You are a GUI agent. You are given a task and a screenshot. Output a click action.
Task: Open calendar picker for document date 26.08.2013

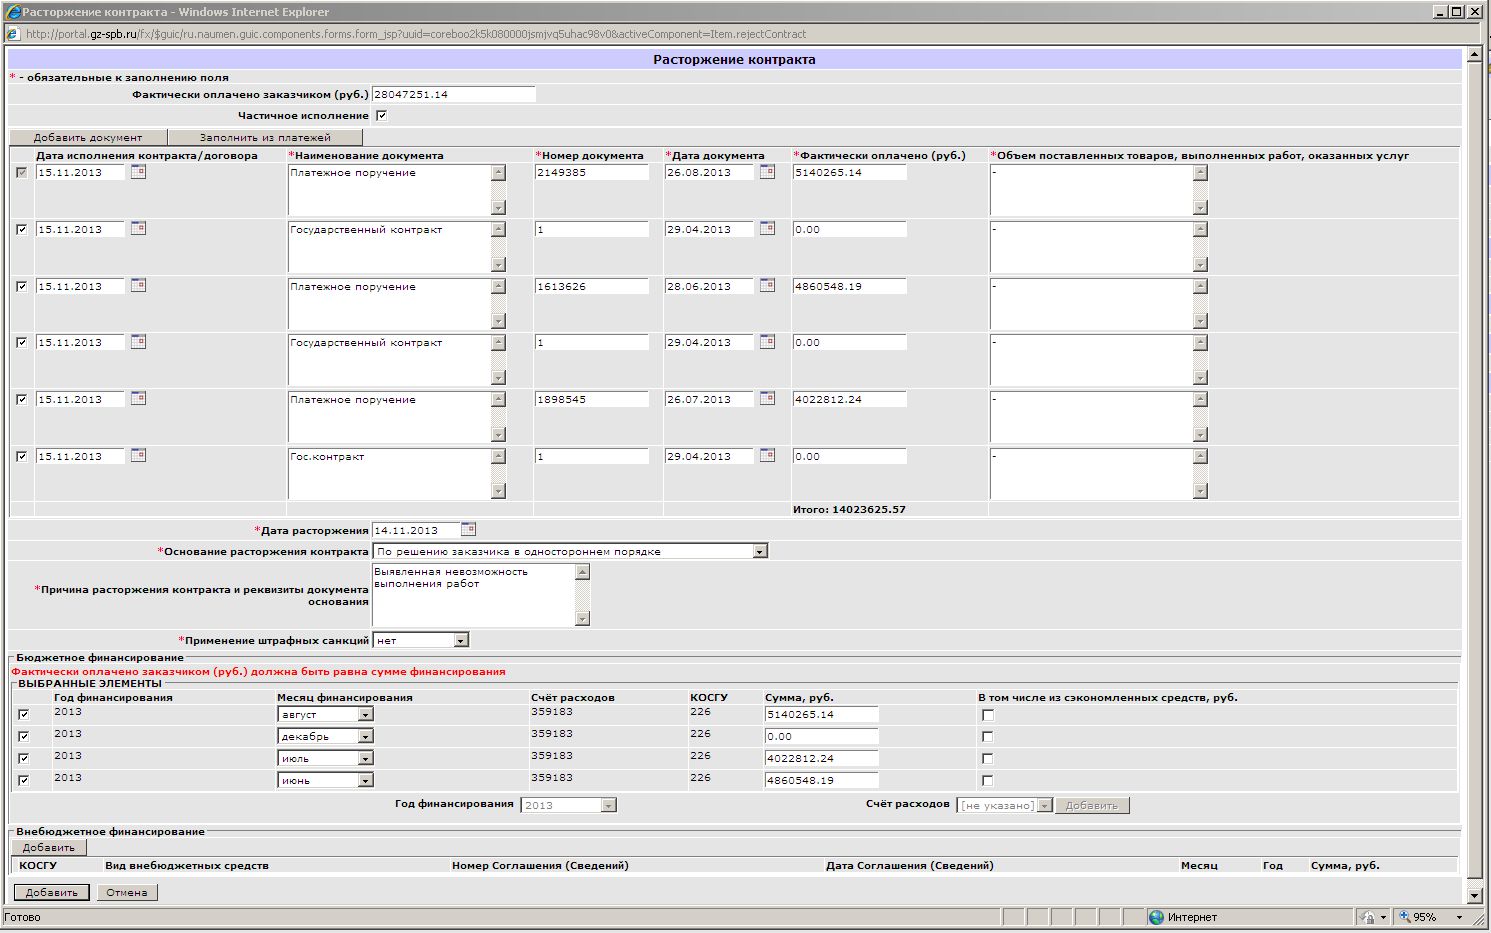click(x=767, y=172)
